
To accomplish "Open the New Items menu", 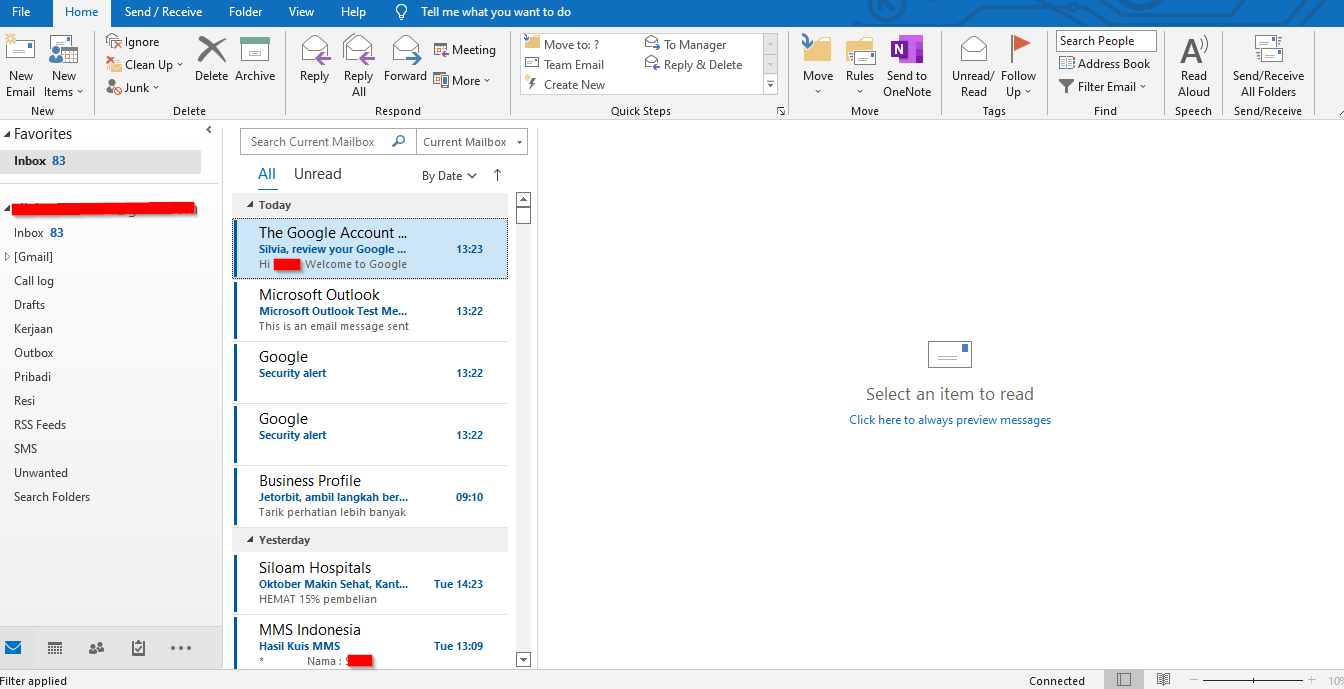I will [x=63, y=66].
